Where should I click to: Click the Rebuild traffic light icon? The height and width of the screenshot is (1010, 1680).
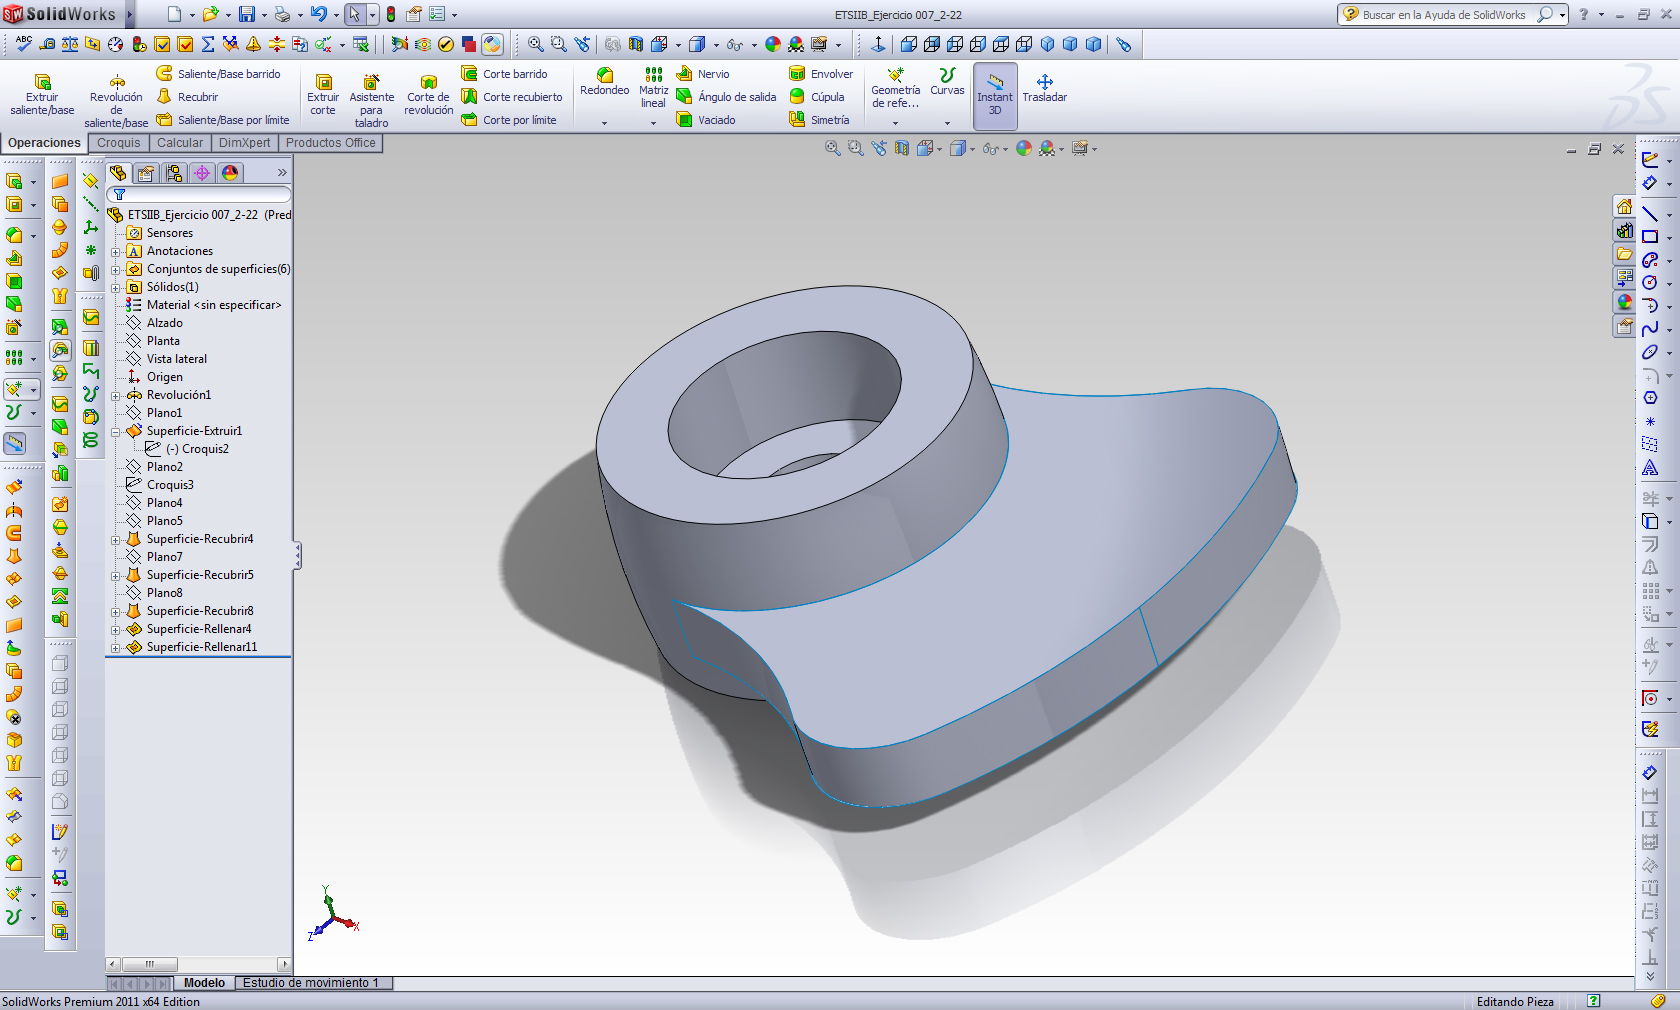391,15
